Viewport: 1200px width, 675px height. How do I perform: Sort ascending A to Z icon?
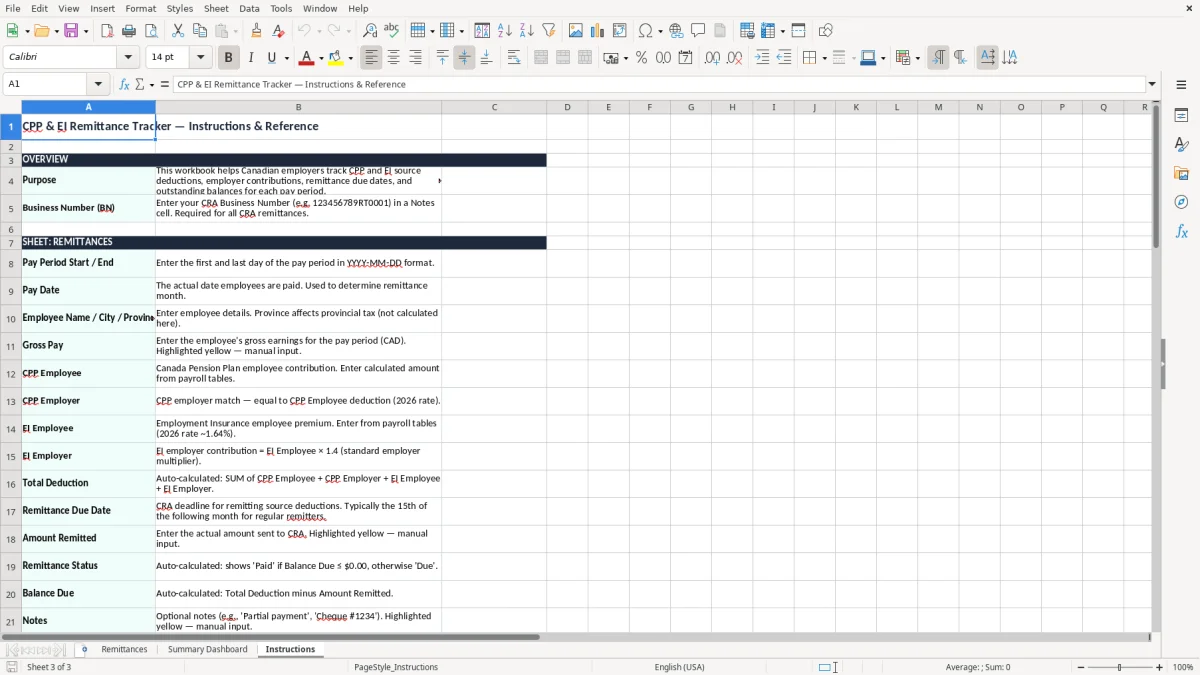pos(505,31)
